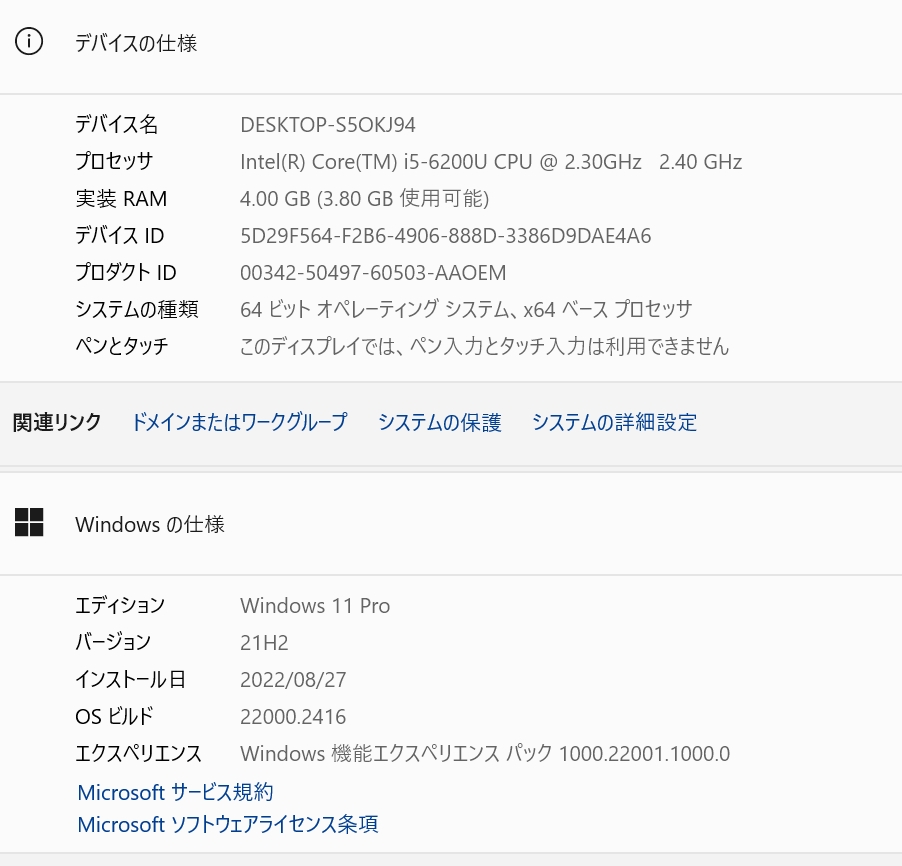Click the プロダクト ID value 00342-50497-60503-AAOEM
Image resolution: width=902 pixels, height=866 pixels.
(373, 273)
